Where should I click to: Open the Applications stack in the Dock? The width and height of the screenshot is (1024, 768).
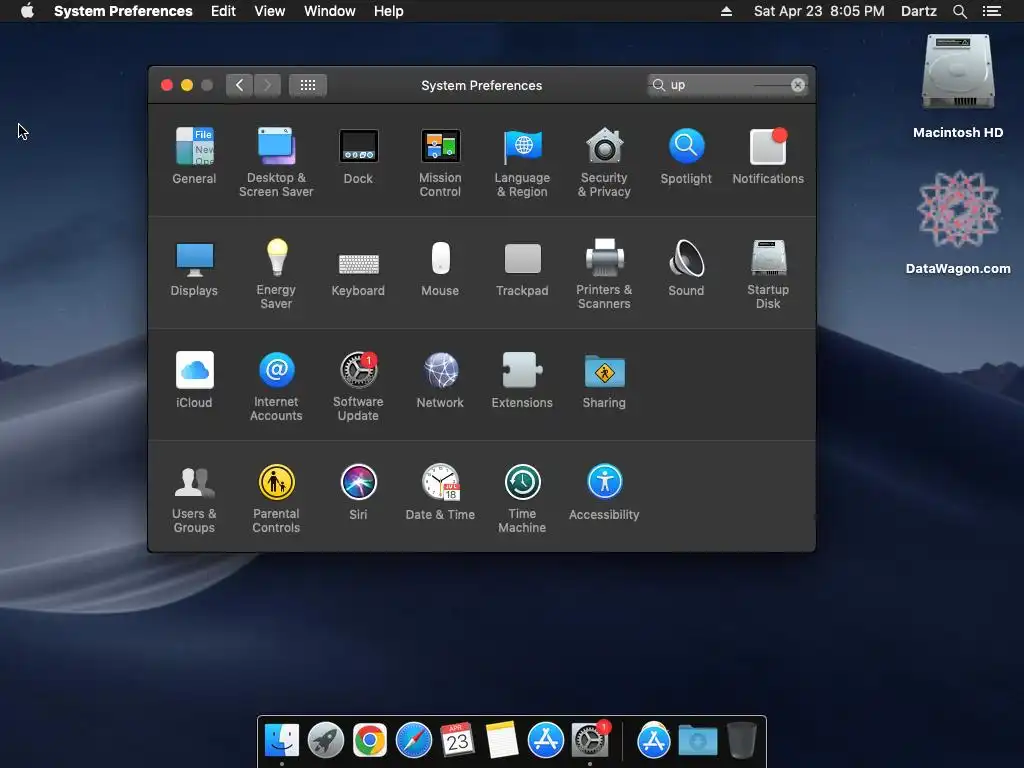click(654, 741)
